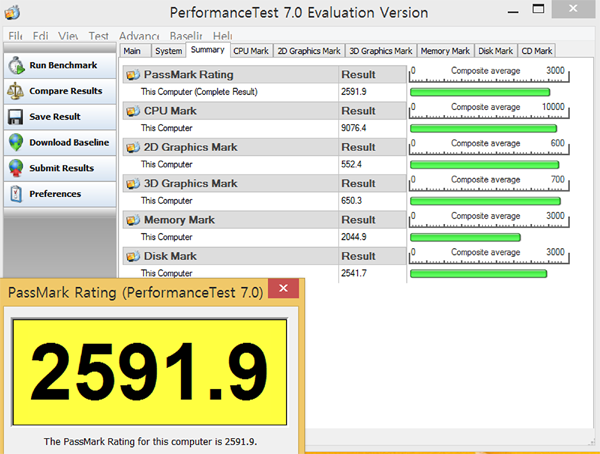This screenshot has width=600, height=454.
Task: Open the 3D Graphics Mark tab
Action: pos(381,51)
